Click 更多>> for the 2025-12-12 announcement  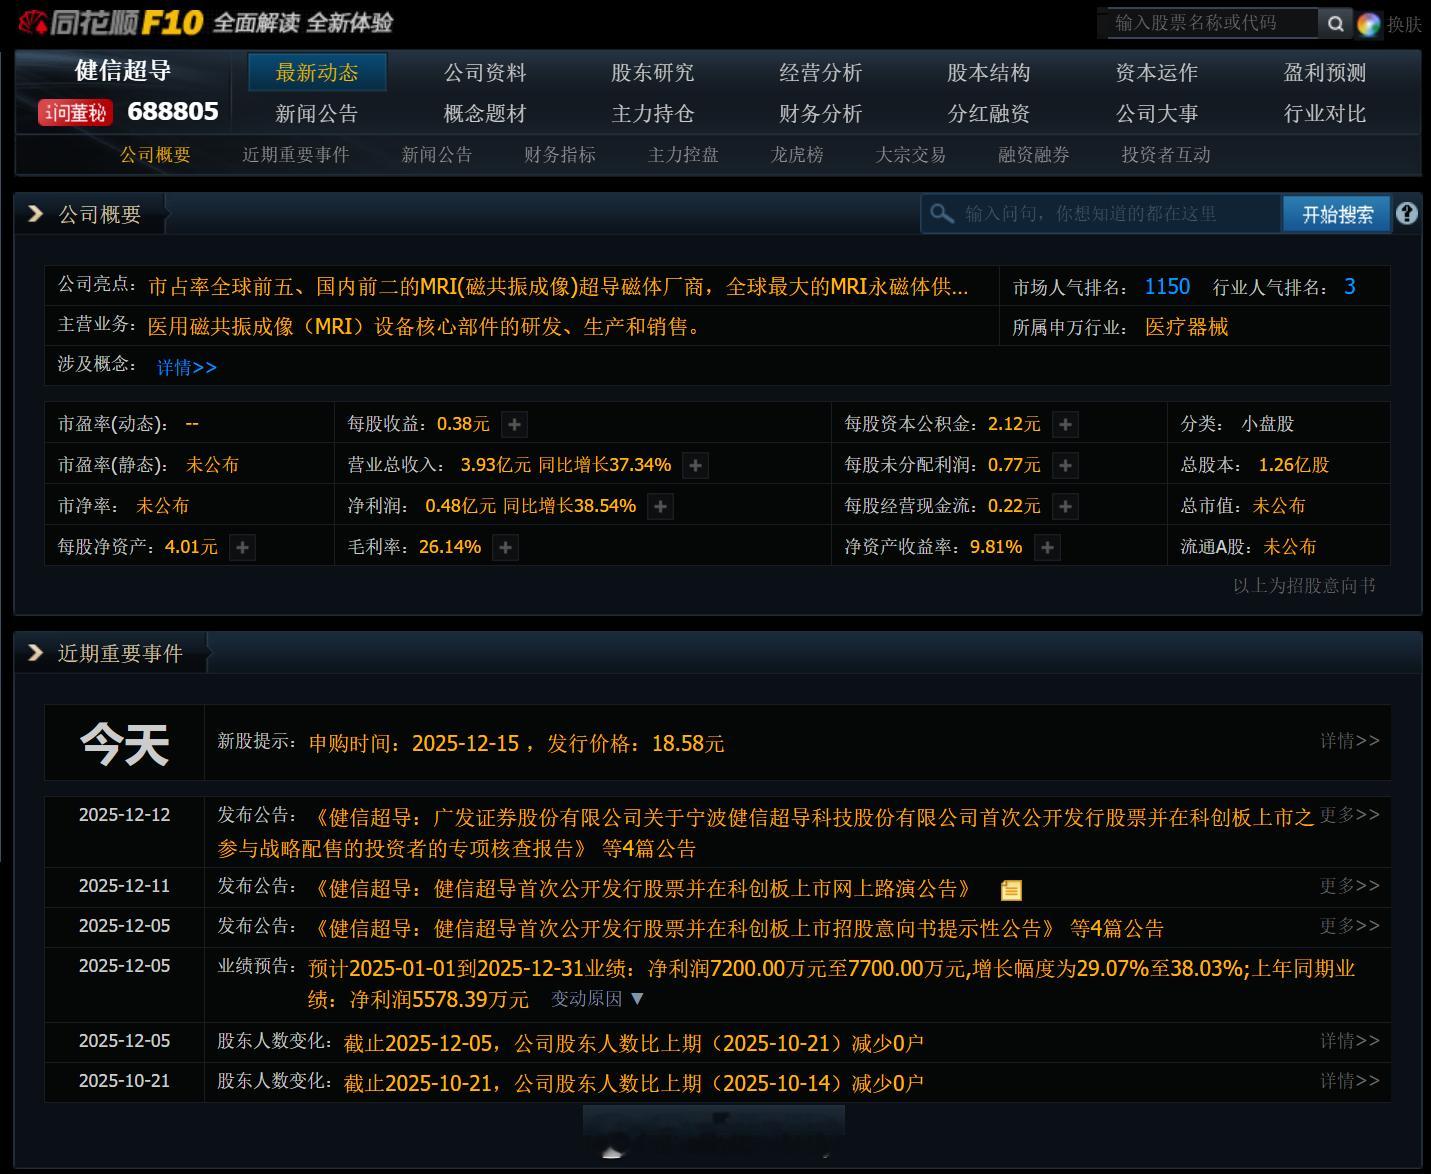point(1349,815)
